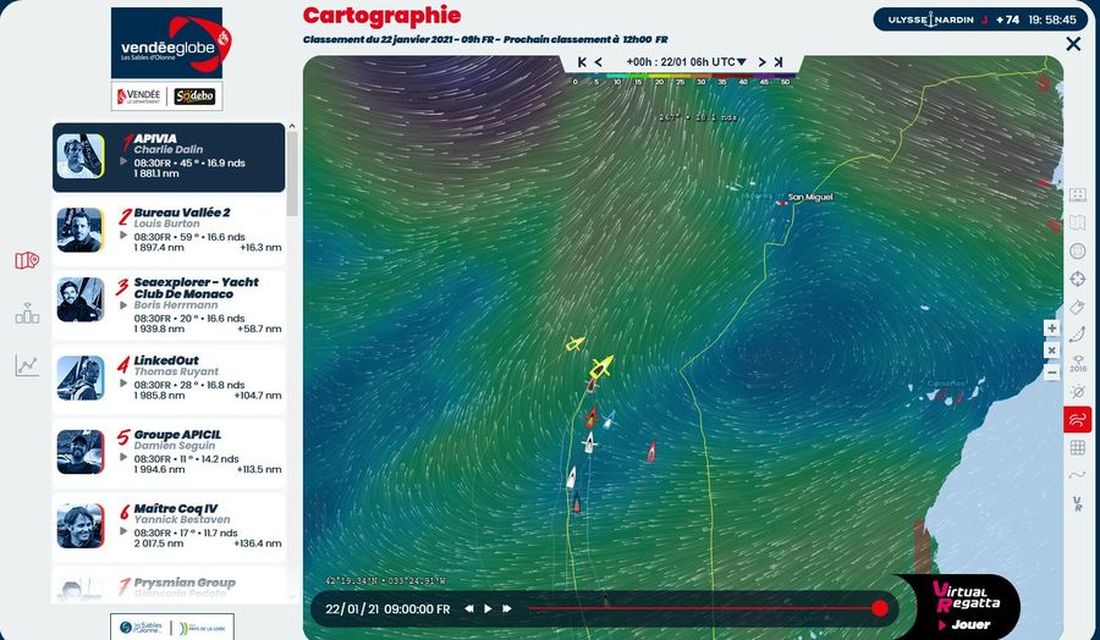1100x640 pixels.
Task: Expand Bureau Vallée 2 details arrow
Action: coord(123,236)
